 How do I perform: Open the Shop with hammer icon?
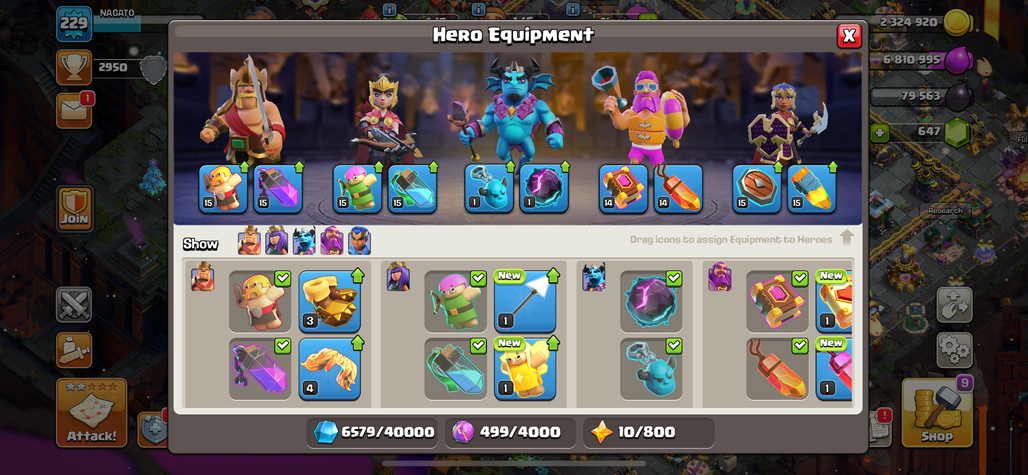point(936,413)
